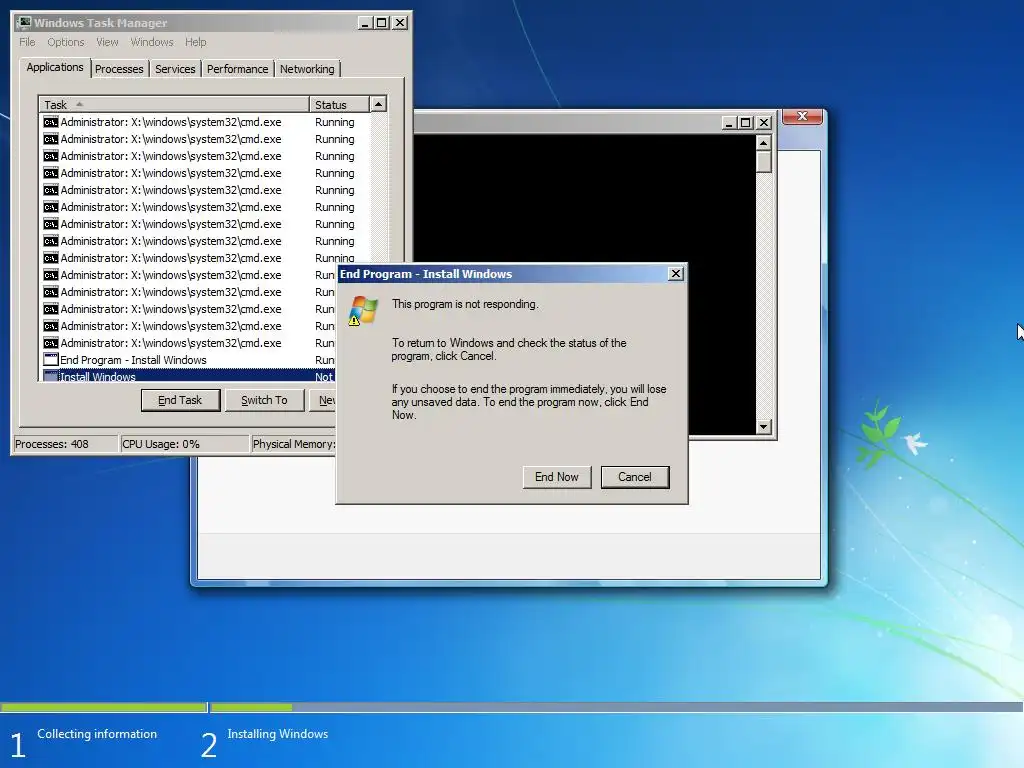The height and width of the screenshot is (768, 1024).
Task: Close the black command prompt window
Action: point(764,123)
